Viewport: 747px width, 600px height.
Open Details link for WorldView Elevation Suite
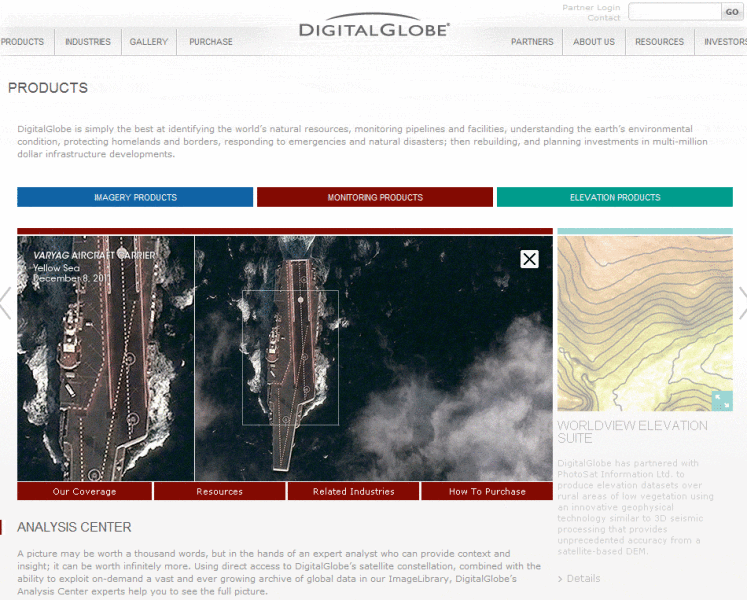pos(583,578)
